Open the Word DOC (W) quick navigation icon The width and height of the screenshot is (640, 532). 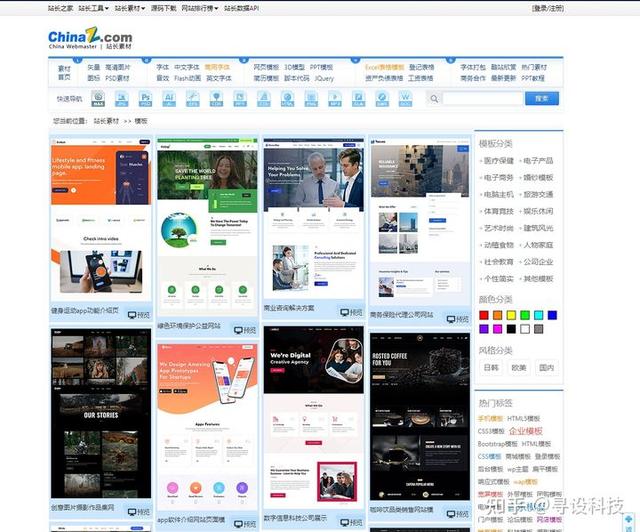tap(405, 99)
